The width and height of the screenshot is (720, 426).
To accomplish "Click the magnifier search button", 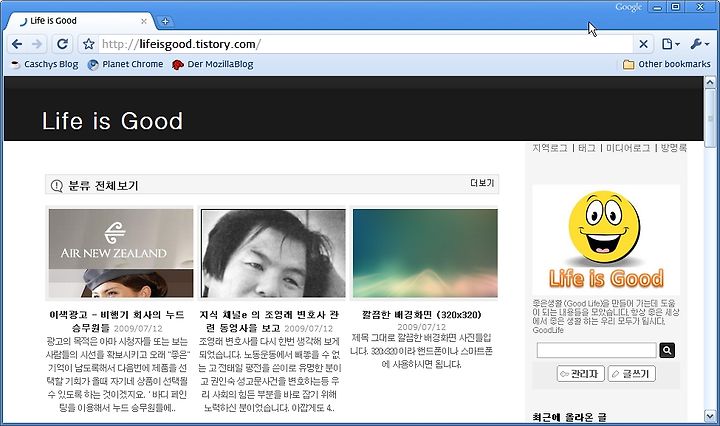I will pyautogui.click(x=667, y=350).
